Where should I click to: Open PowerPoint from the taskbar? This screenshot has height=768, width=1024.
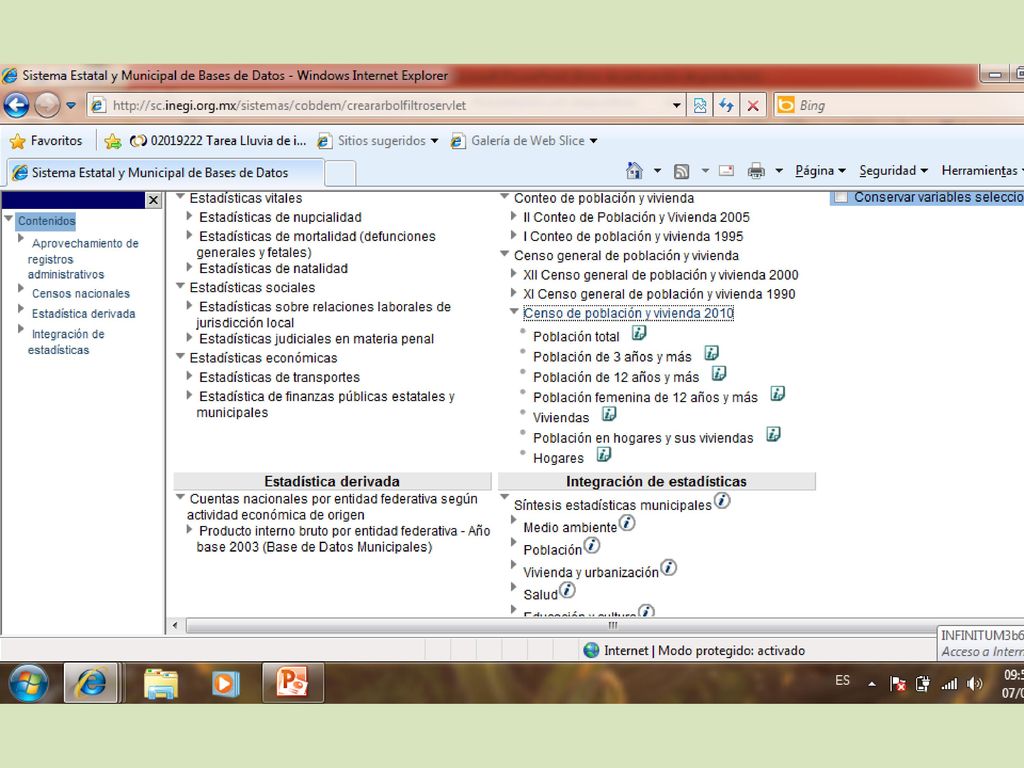291,682
